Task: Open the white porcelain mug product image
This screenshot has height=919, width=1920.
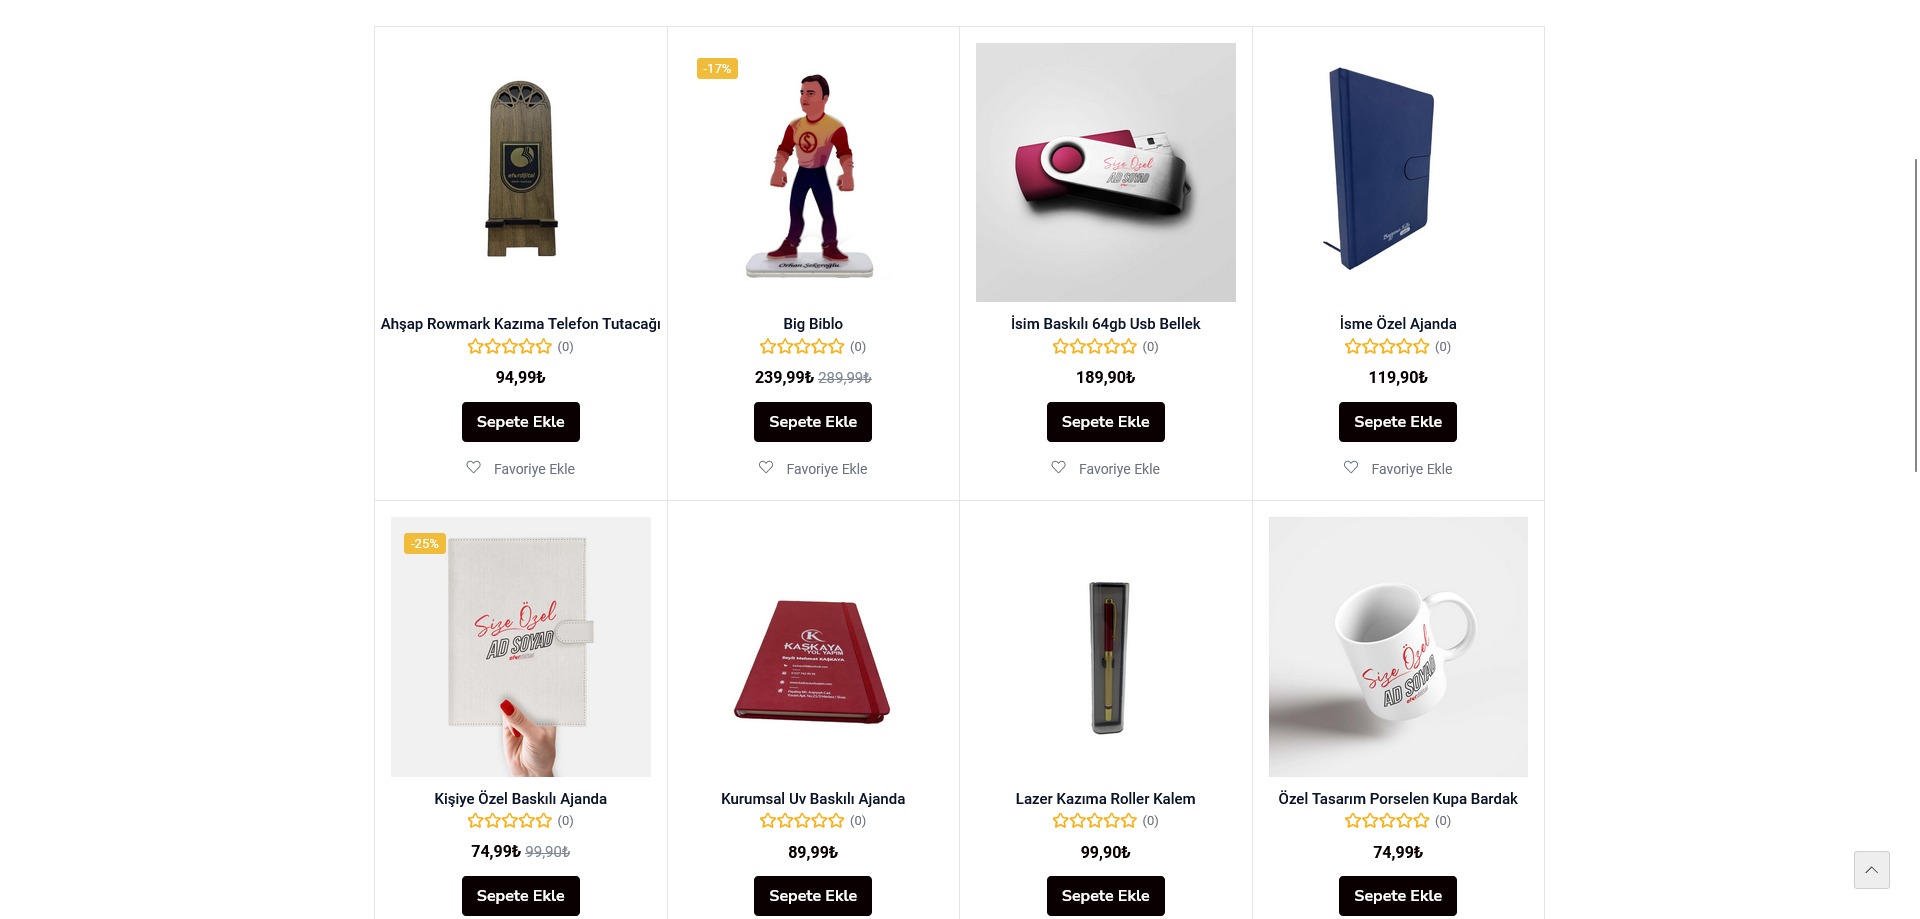Action: [x=1398, y=647]
